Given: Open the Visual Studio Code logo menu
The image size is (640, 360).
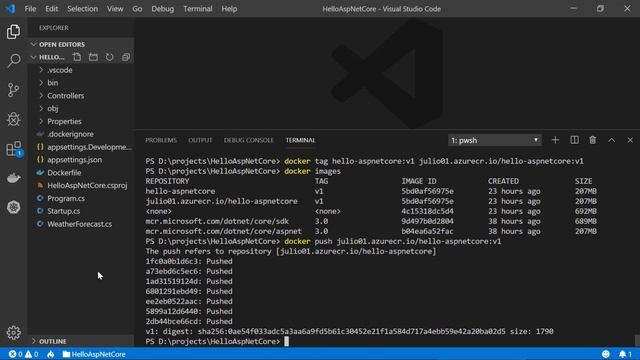Looking at the screenshot, I should coord(10,9).
